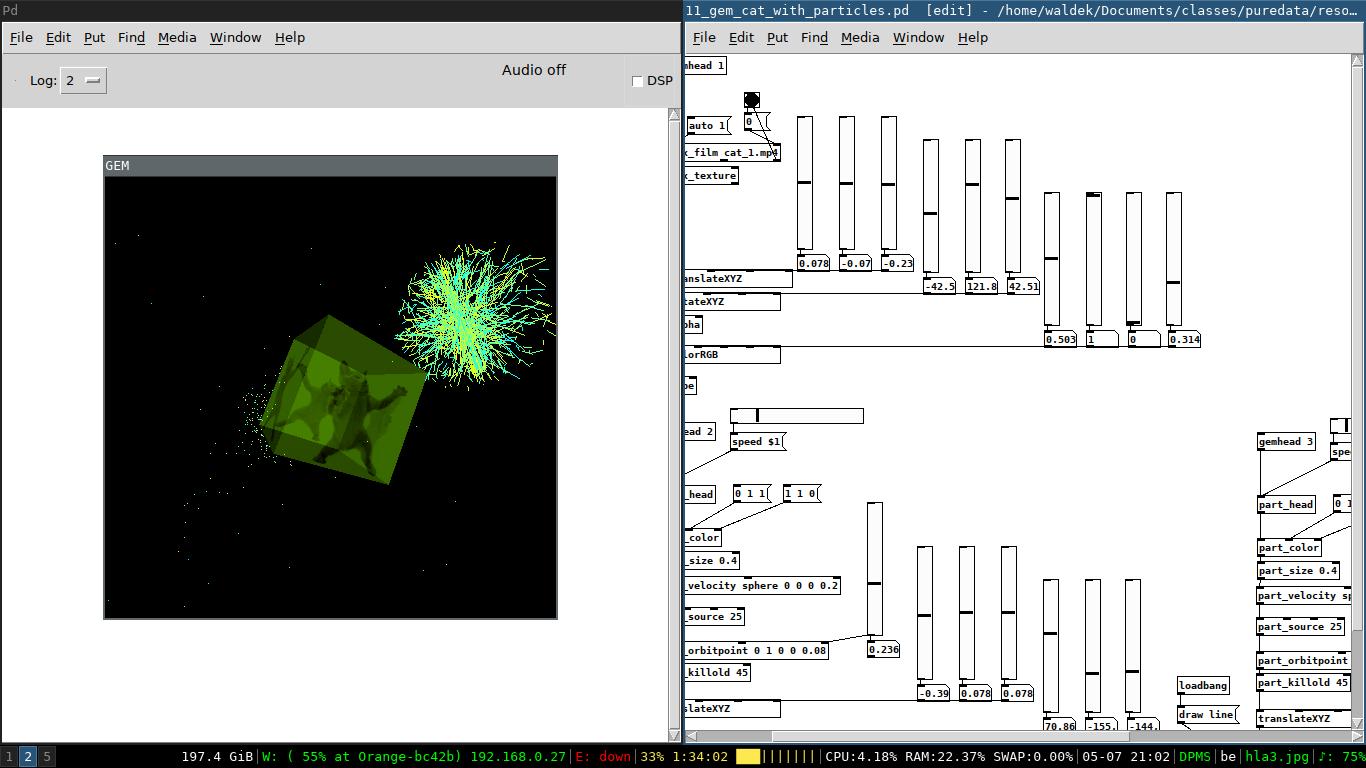Click 'Audio off' status text
The image size is (1366, 768).
pos(534,70)
